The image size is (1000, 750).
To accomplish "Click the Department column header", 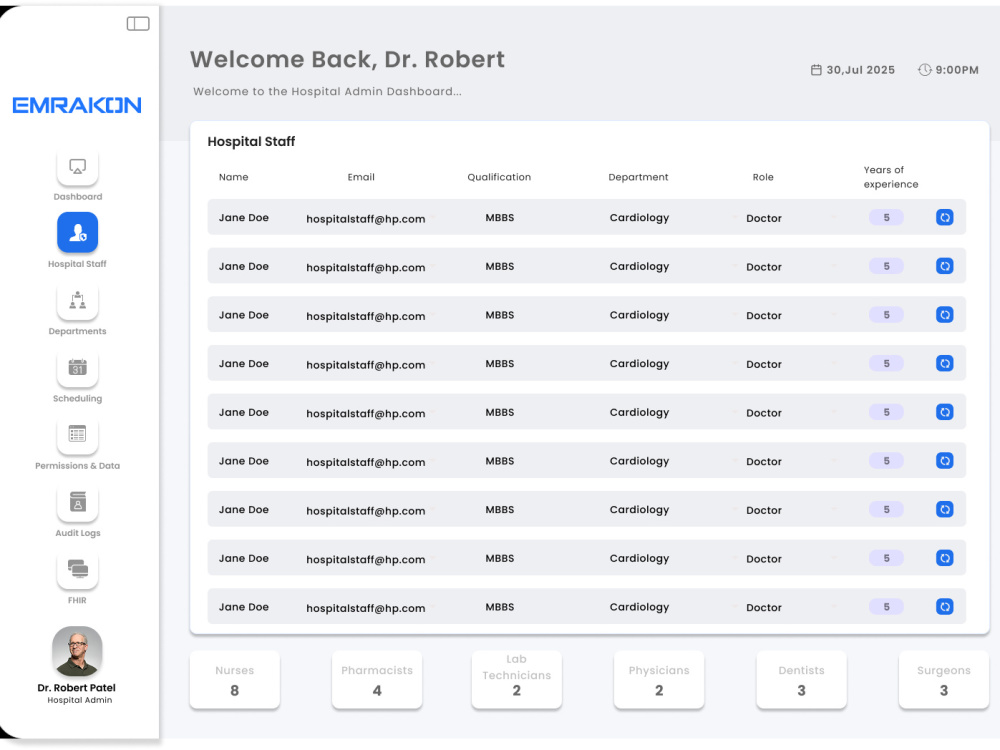I will tap(638, 177).
